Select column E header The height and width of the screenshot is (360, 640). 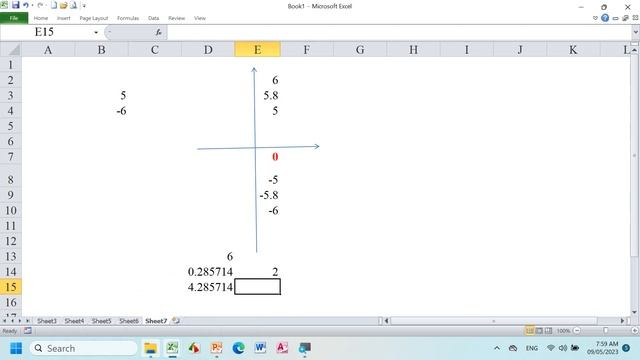(257, 50)
